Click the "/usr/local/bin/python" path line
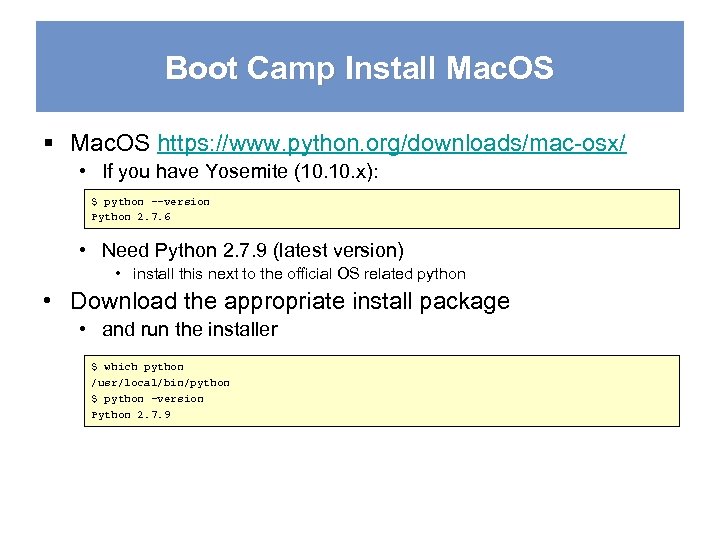The image size is (720, 540). pos(161,382)
